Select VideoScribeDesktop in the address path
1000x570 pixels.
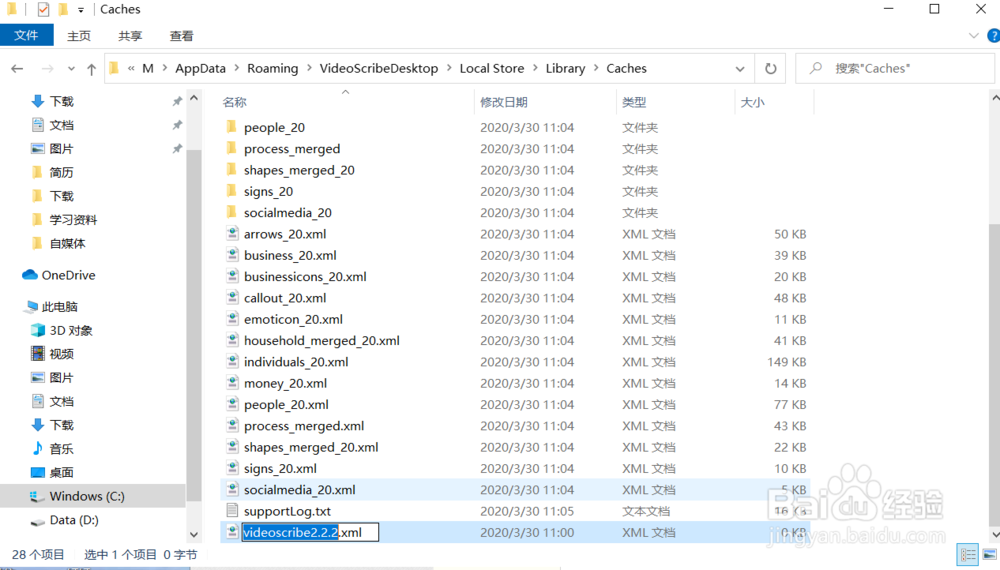pos(379,68)
